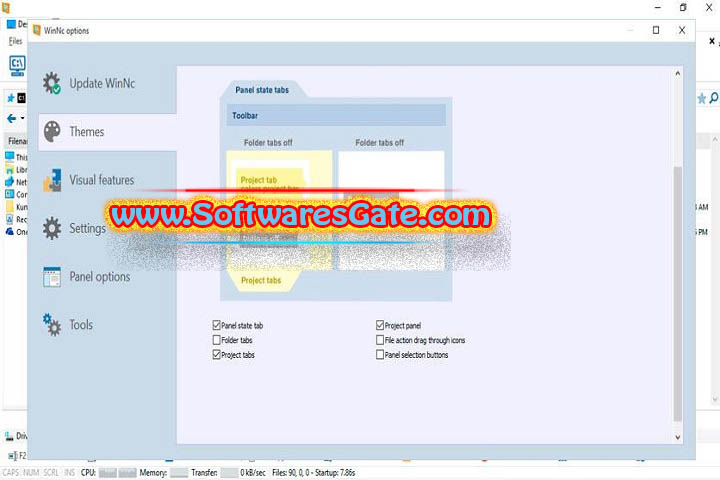Click the Visual features puzzle icon
Viewport: 720px width, 480px height.
pos(52,181)
